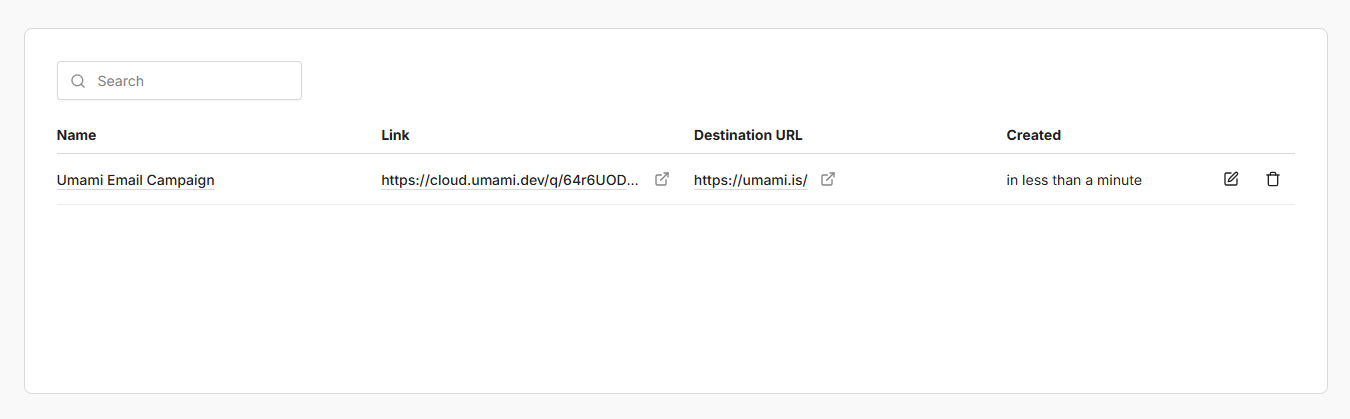The height and width of the screenshot is (419, 1350).
Task: Click the Link column header
Action: [395, 135]
